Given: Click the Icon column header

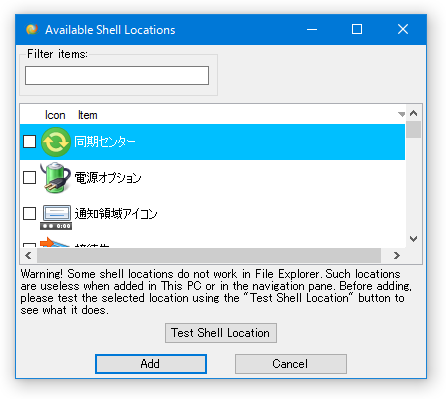Looking at the screenshot, I should 55,115.
